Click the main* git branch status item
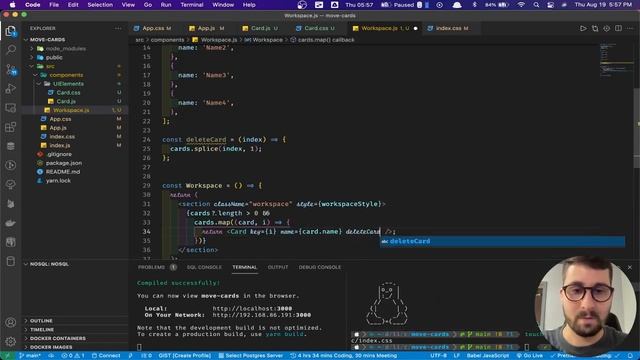The image size is (640, 360). 30,356
